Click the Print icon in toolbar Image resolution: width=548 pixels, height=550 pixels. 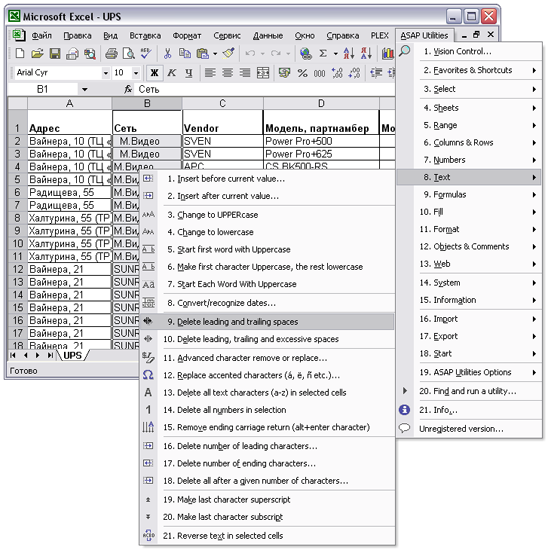(x=112, y=54)
